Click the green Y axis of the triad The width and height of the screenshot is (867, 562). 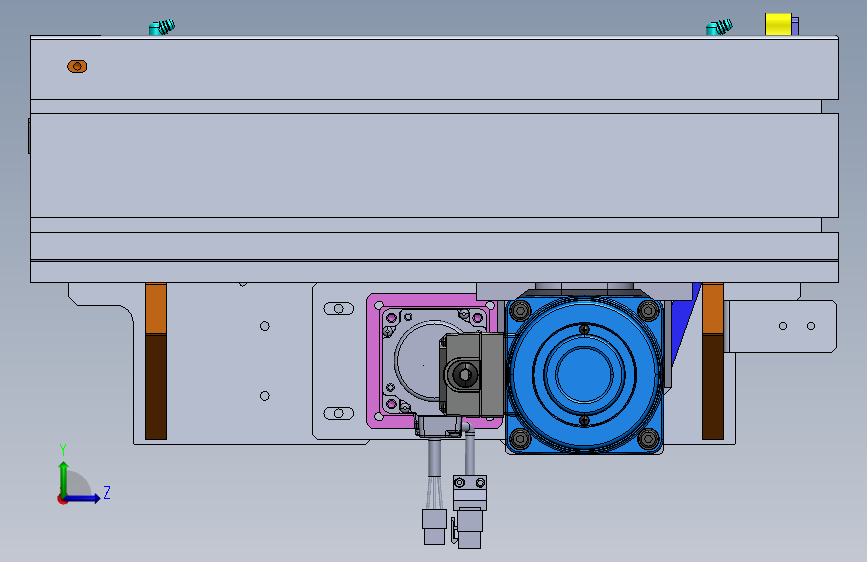tap(64, 478)
